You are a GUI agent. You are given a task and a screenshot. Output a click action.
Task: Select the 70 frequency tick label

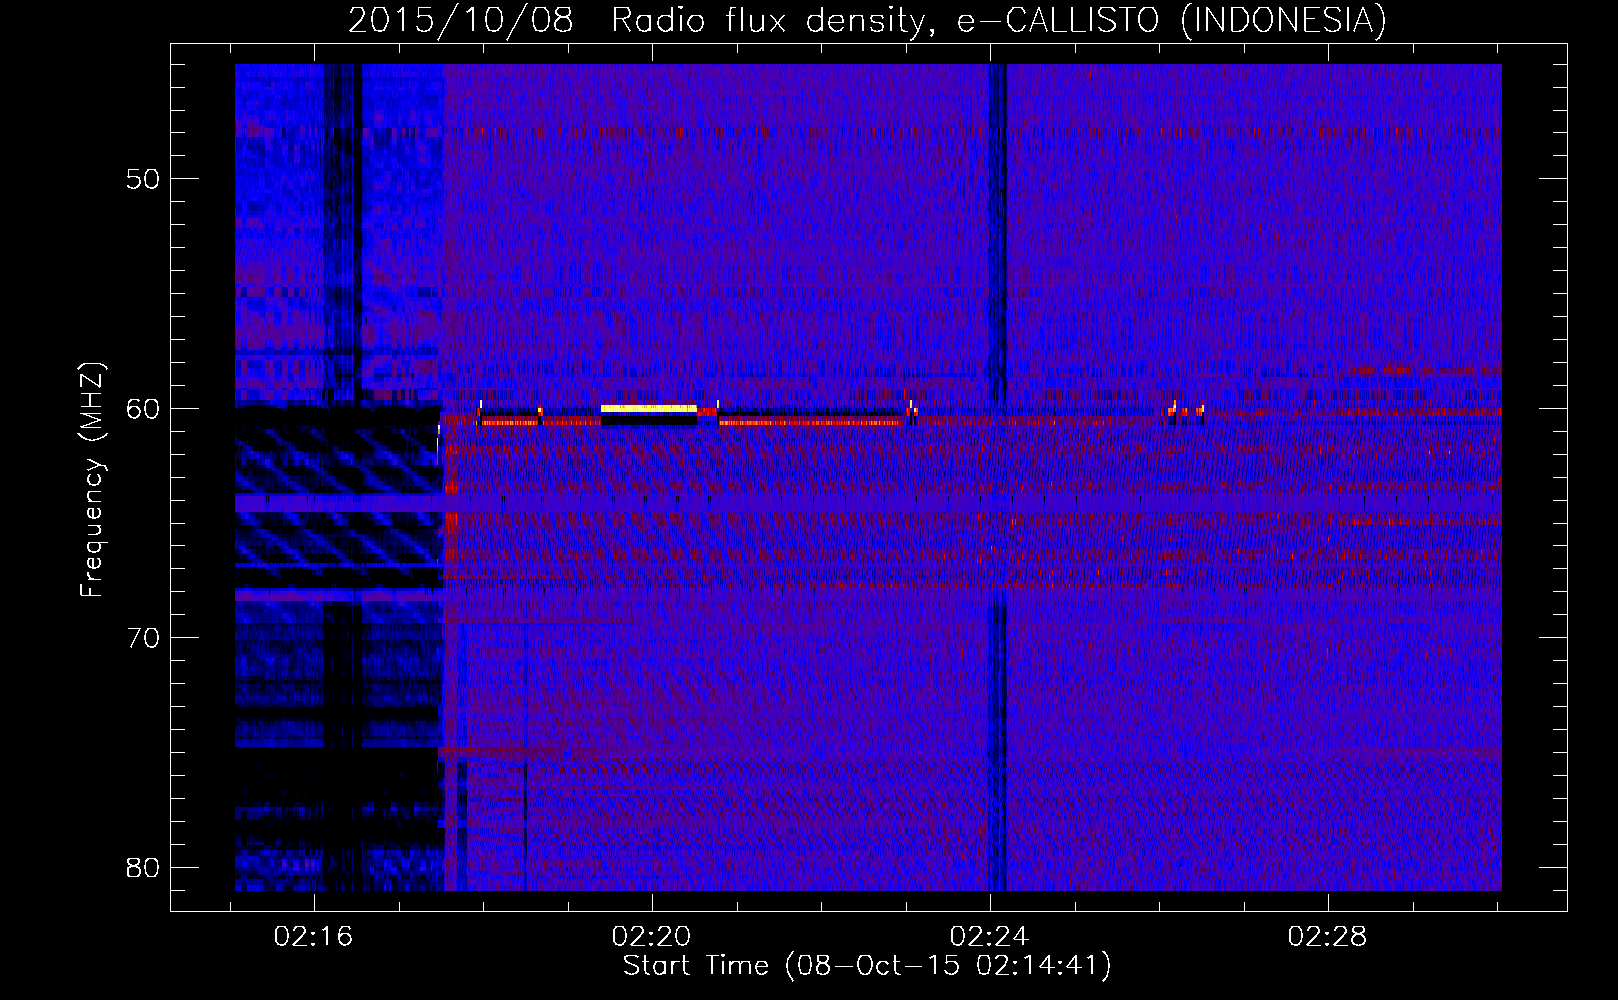(144, 637)
